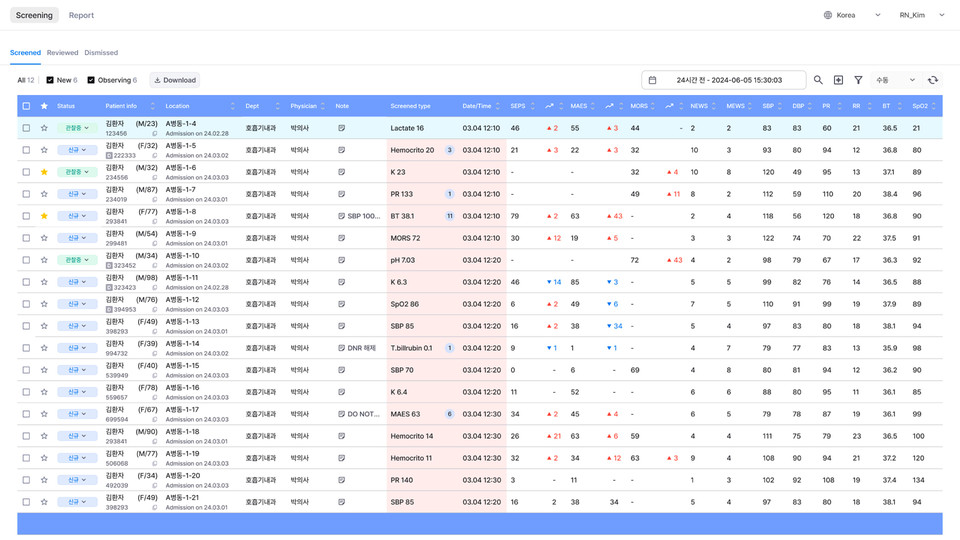Open the filter funnel icon
The width and height of the screenshot is (960, 540).
858,80
